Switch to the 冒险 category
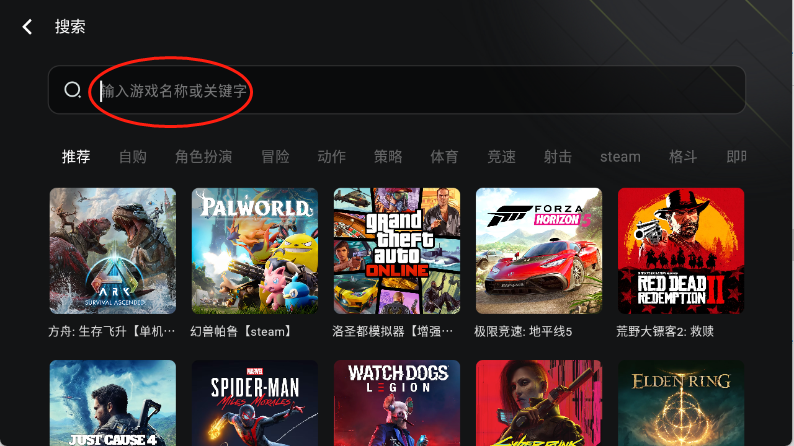794x446 pixels. 275,156
